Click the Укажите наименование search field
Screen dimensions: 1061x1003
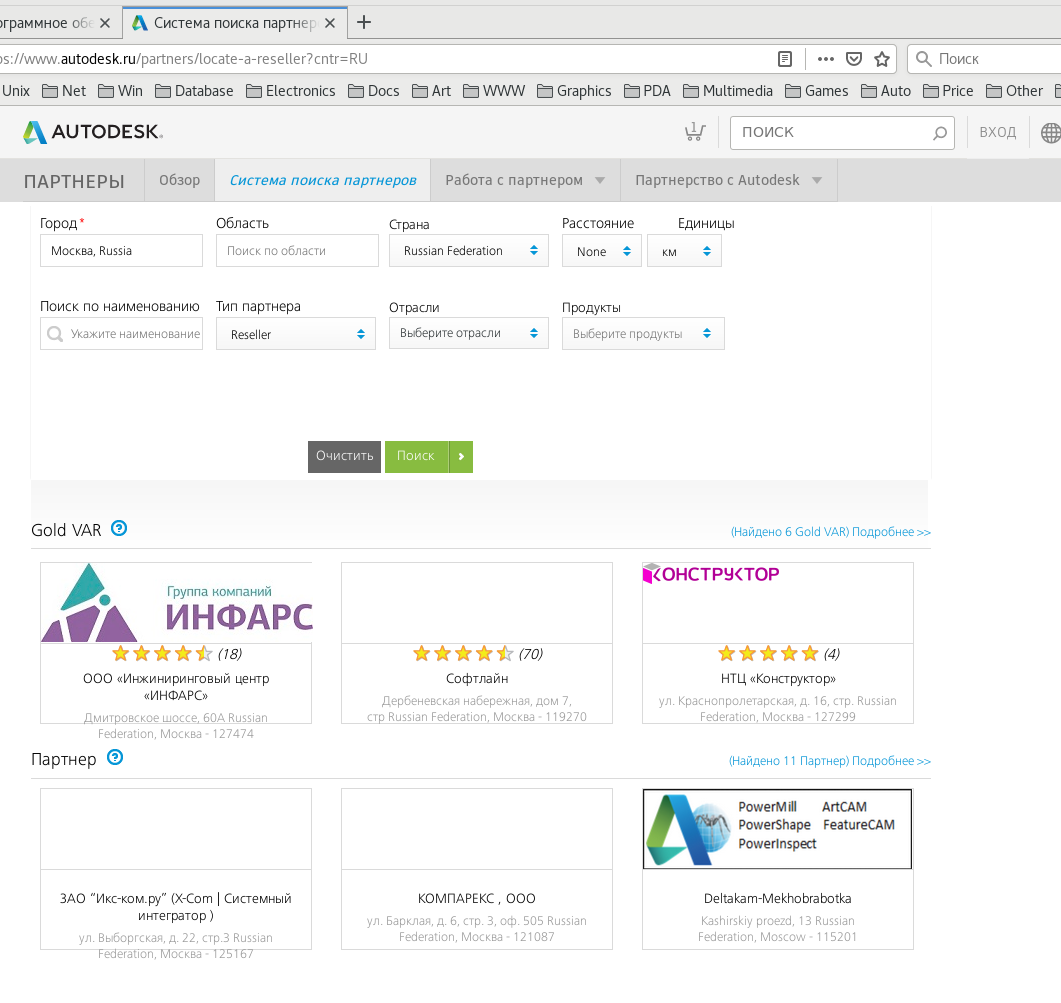(121, 334)
